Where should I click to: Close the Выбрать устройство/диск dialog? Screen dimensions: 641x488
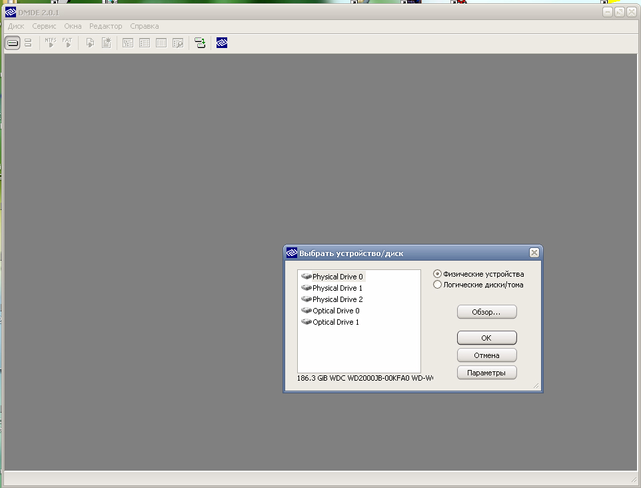[534, 253]
